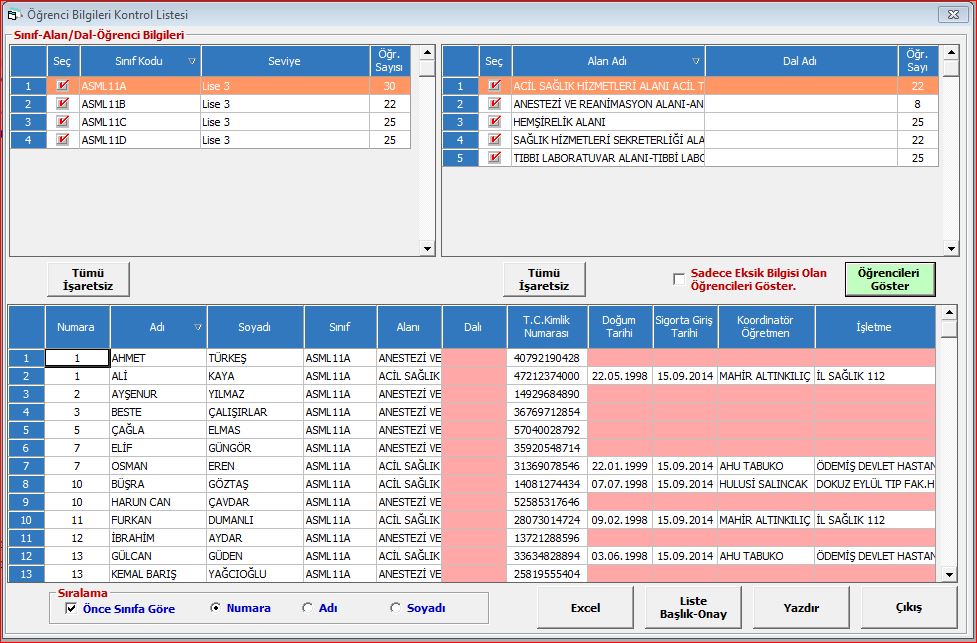The image size is (977, 643).
Task: Open the Alan Adı column filter arrow
Action: (x=695, y=62)
